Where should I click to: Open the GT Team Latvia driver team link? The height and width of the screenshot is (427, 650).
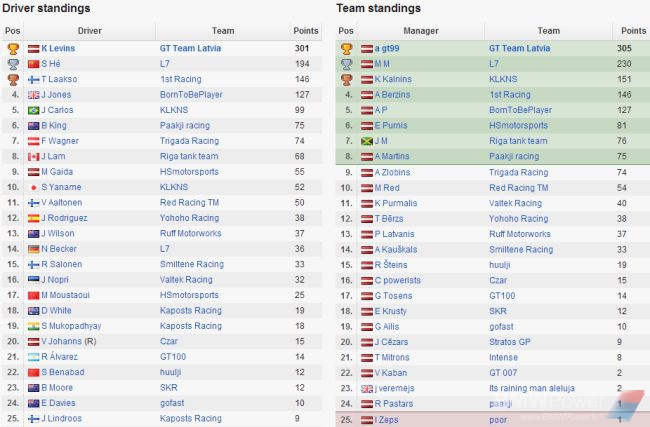click(x=190, y=48)
